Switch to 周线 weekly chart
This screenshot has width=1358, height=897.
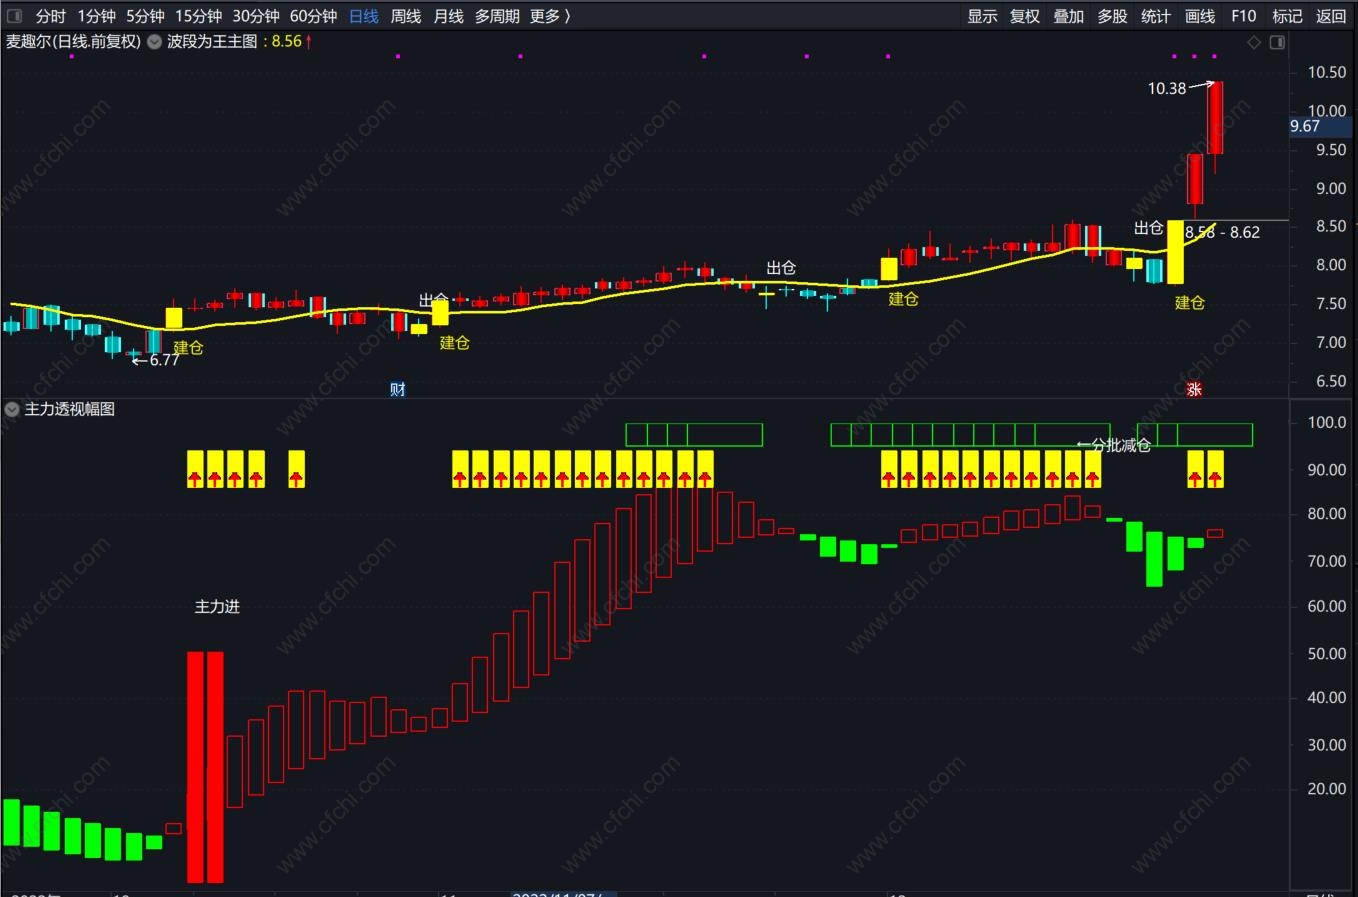tap(406, 16)
